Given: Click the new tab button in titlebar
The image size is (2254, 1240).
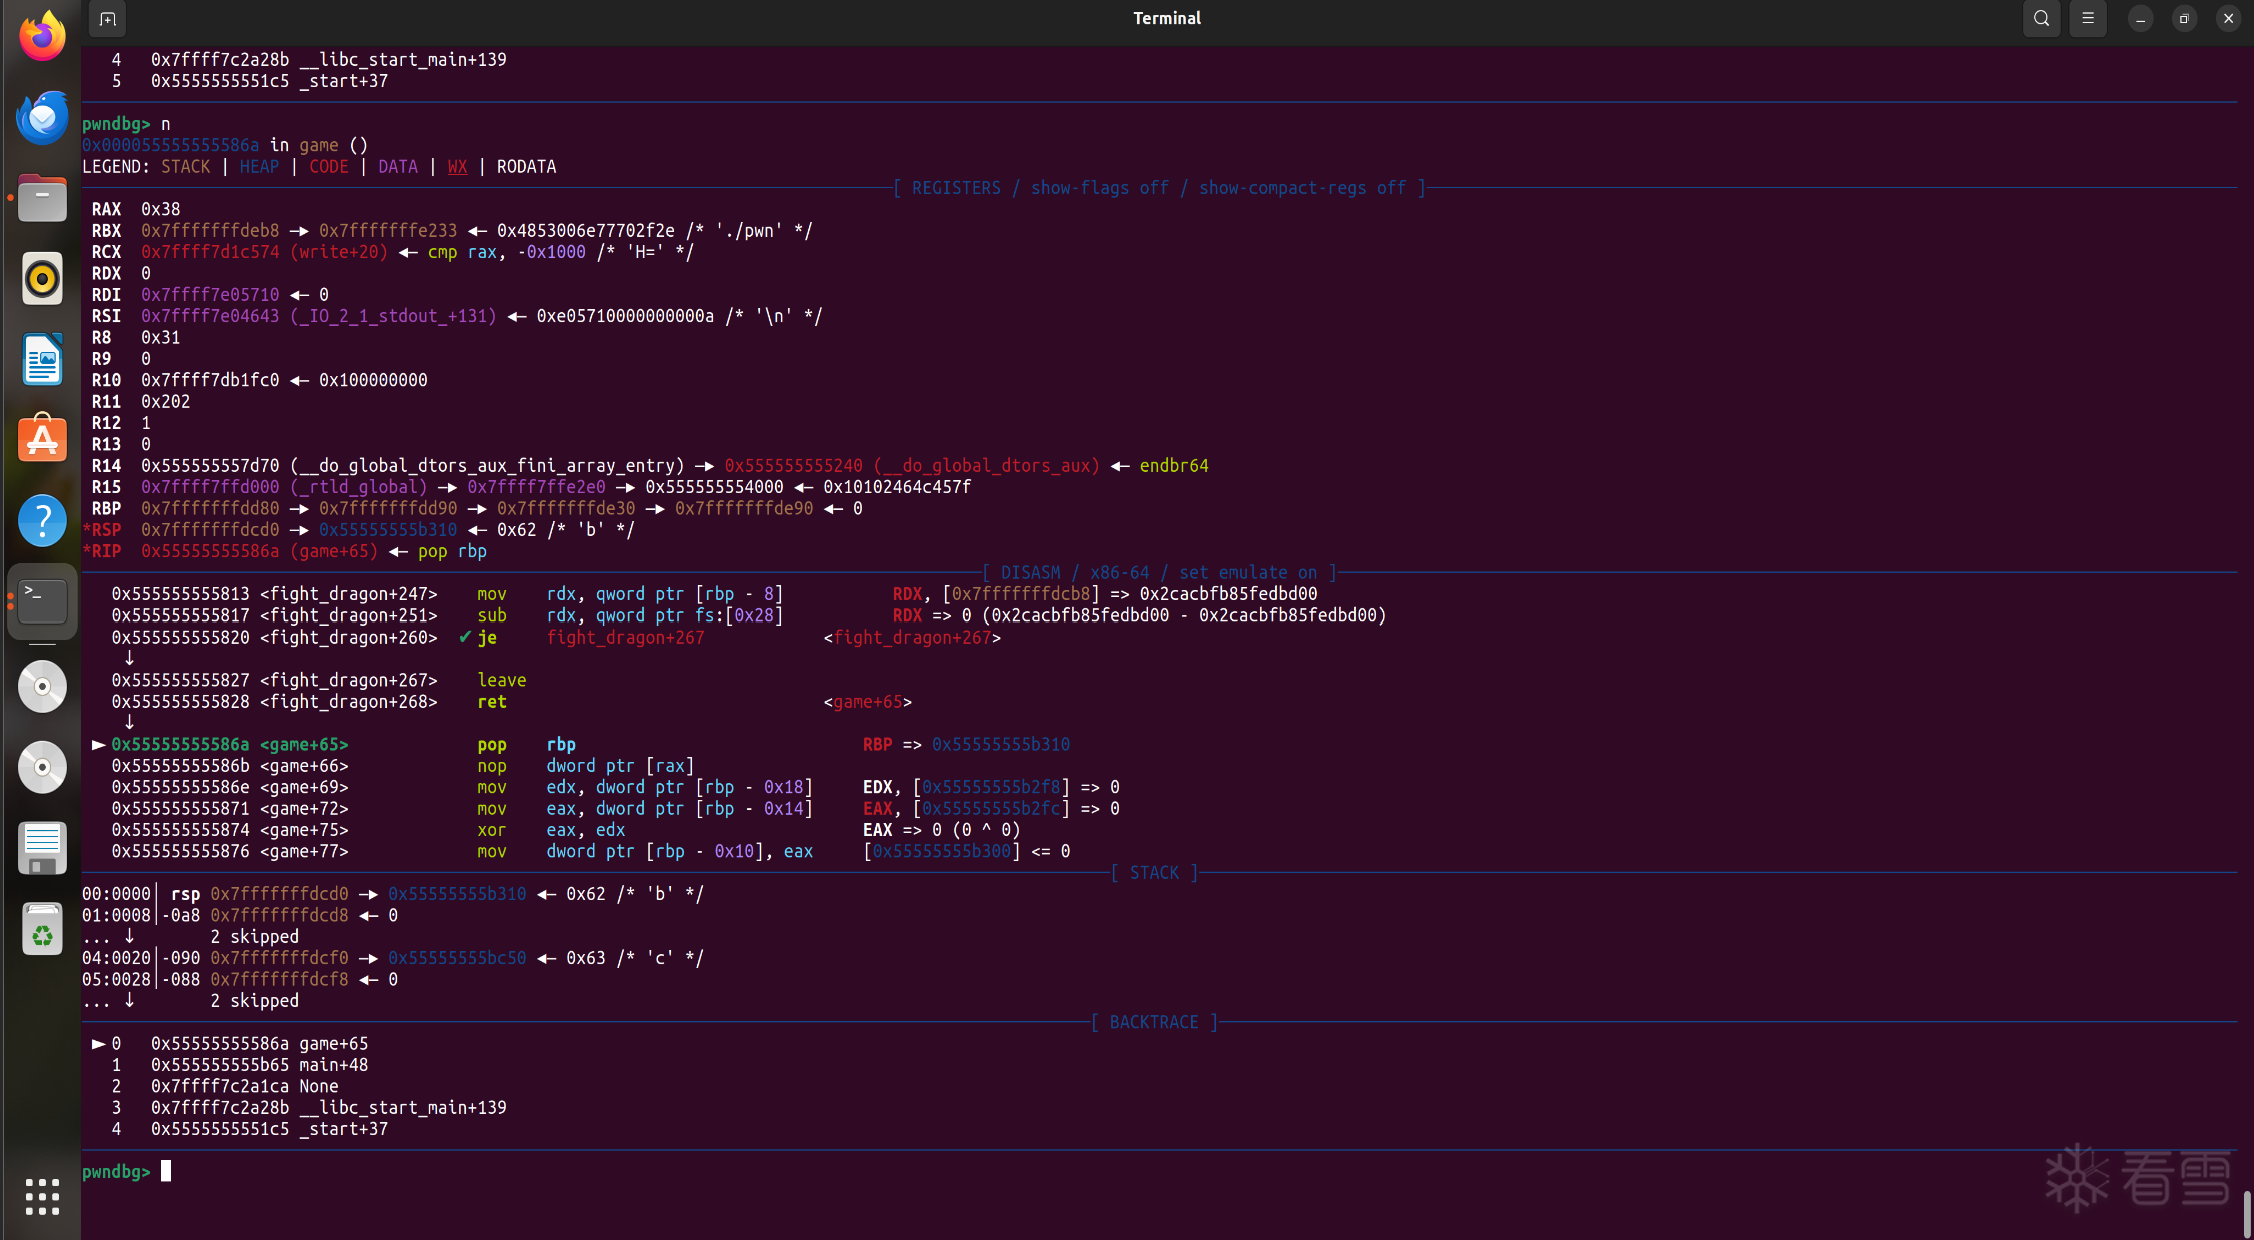Looking at the screenshot, I should click(x=108, y=19).
